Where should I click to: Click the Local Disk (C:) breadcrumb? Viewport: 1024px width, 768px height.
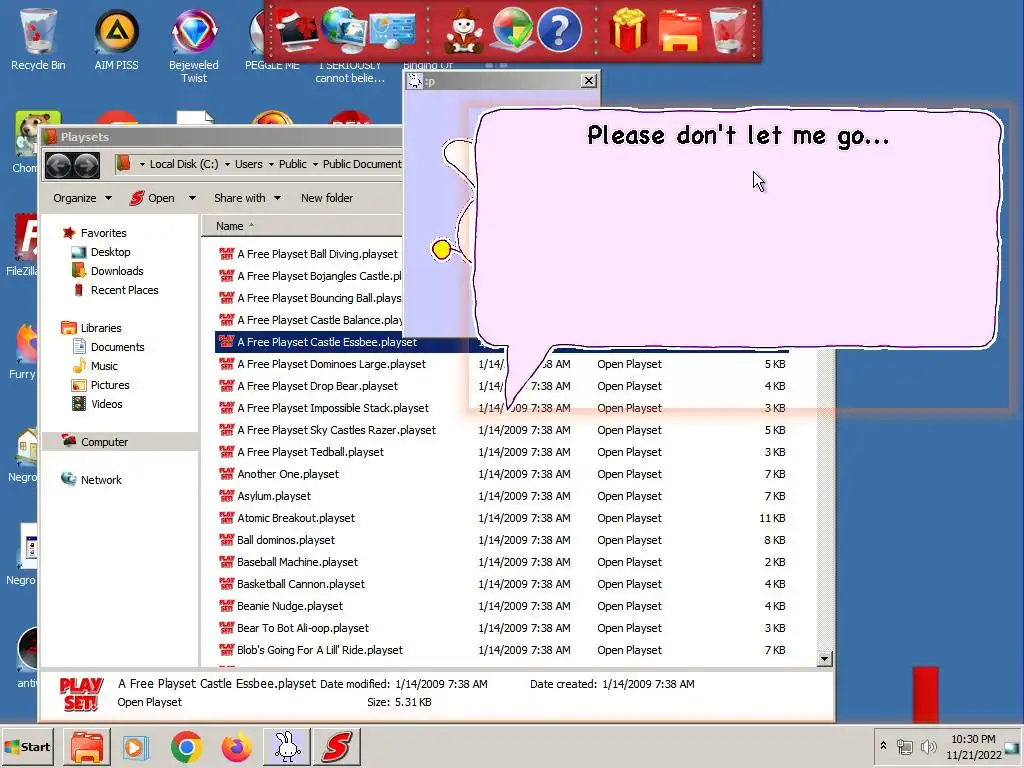184,165
